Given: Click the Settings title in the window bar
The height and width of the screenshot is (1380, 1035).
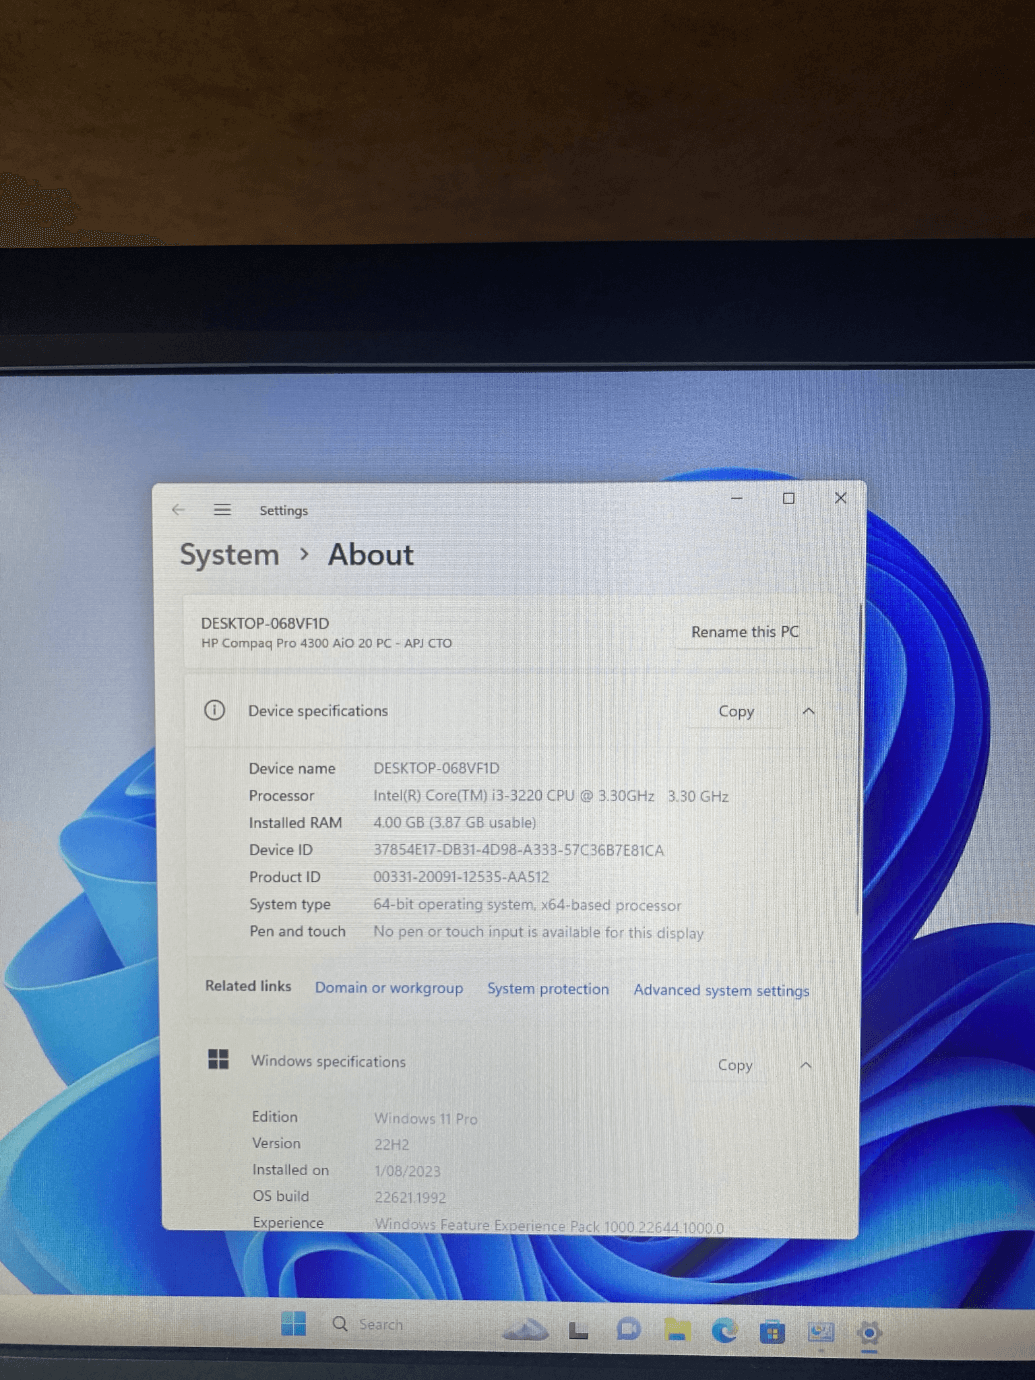Looking at the screenshot, I should [x=283, y=510].
